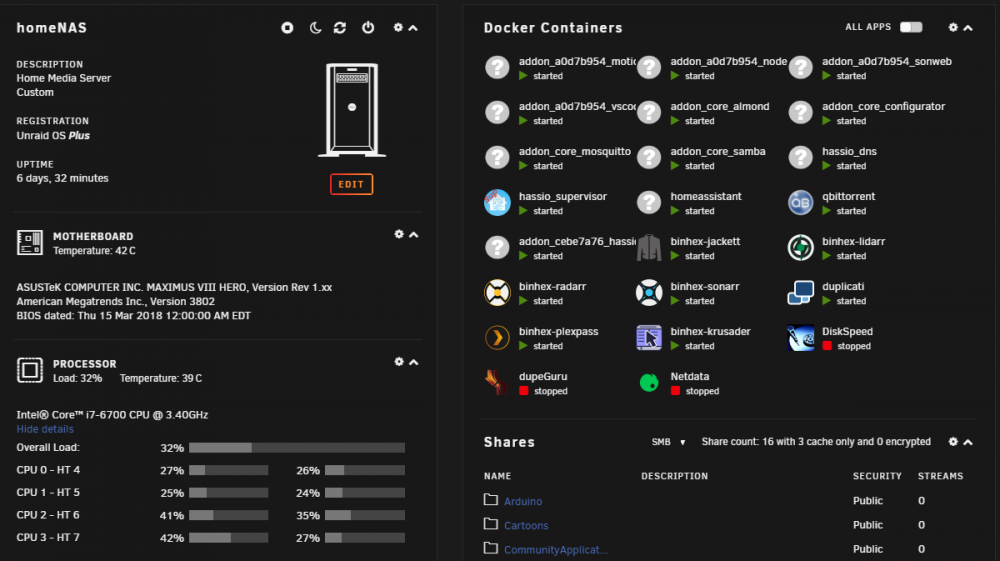Click the NAME column header in Shares
The height and width of the screenshot is (561, 1000).
coord(497,476)
